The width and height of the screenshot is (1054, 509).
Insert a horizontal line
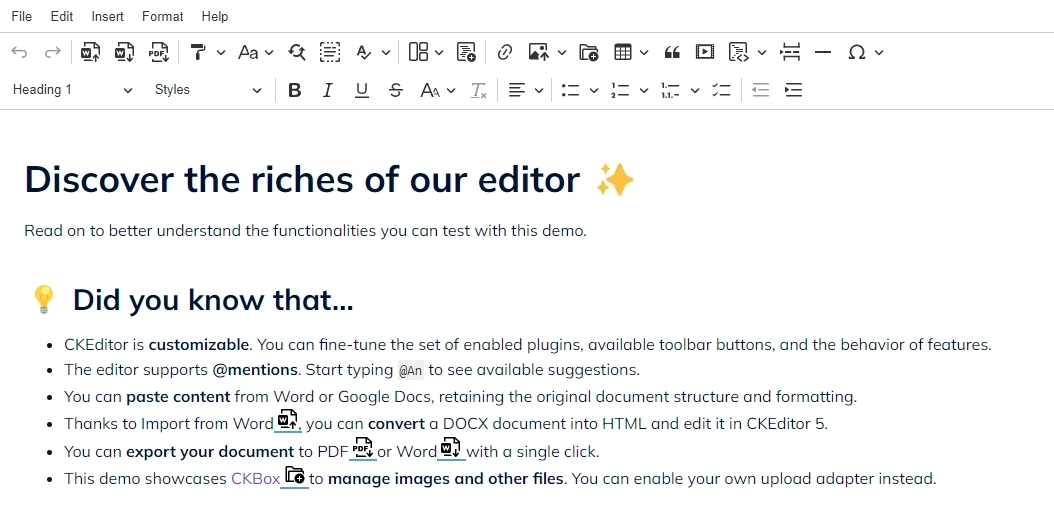coord(823,52)
